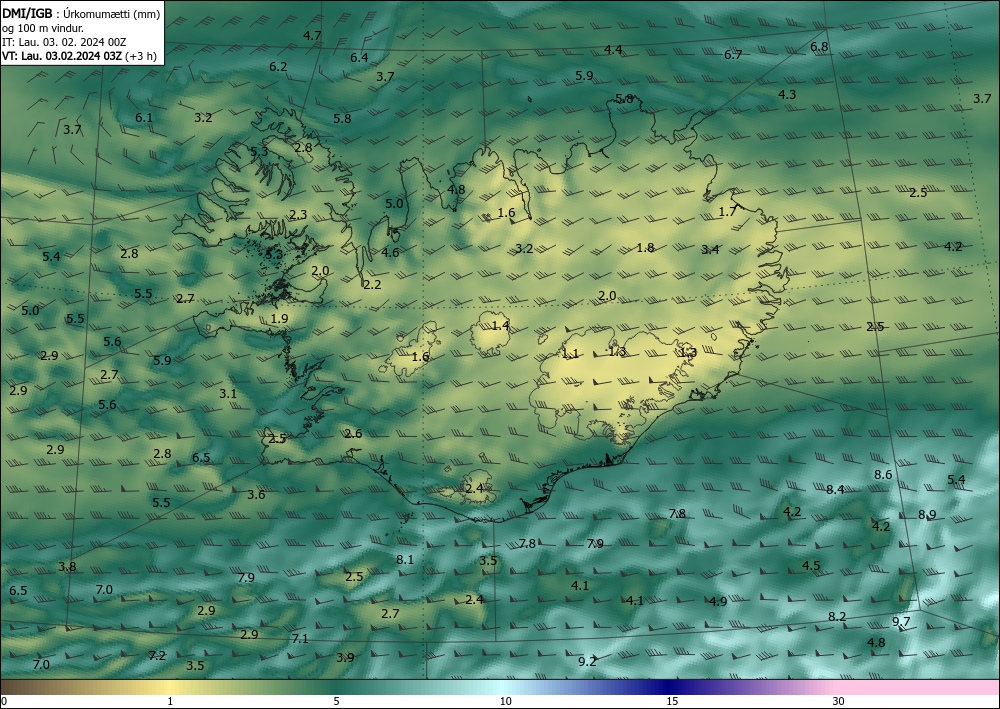Click the map value 9.7

click(x=901, y=622)
